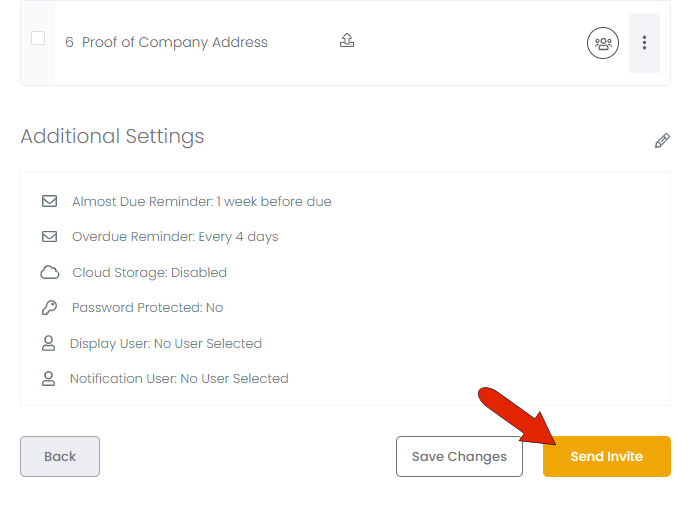Click the "Cloud Storage: Disabled" setting text

tap(149, 273)
